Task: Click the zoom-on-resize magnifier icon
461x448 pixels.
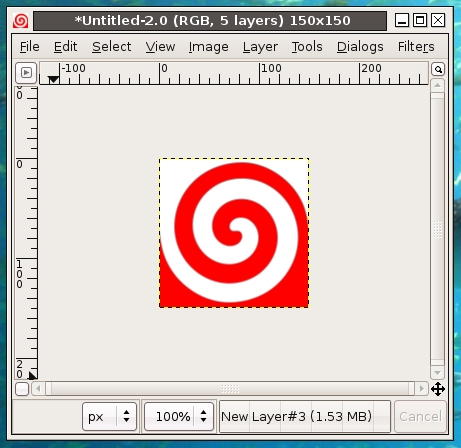Action: 438,69
